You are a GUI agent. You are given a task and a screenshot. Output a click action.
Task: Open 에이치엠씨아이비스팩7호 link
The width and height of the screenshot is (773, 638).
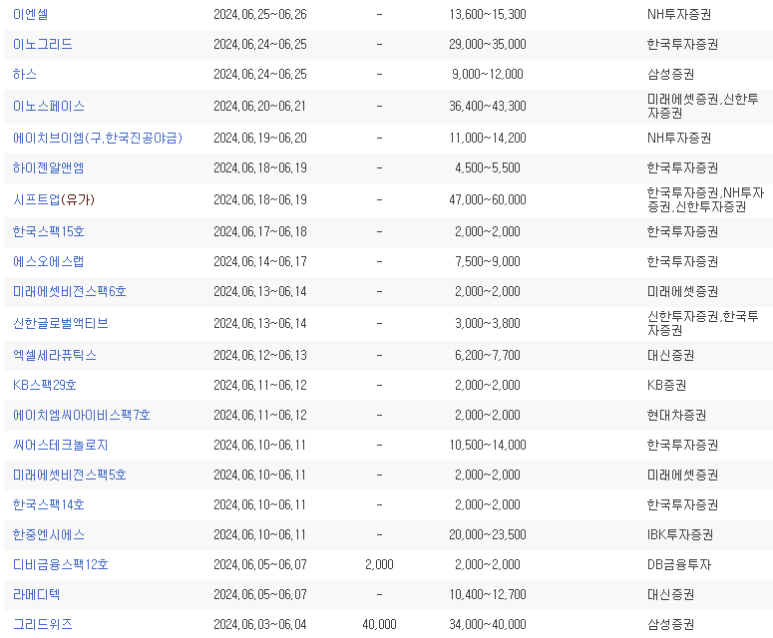[81, 415]
